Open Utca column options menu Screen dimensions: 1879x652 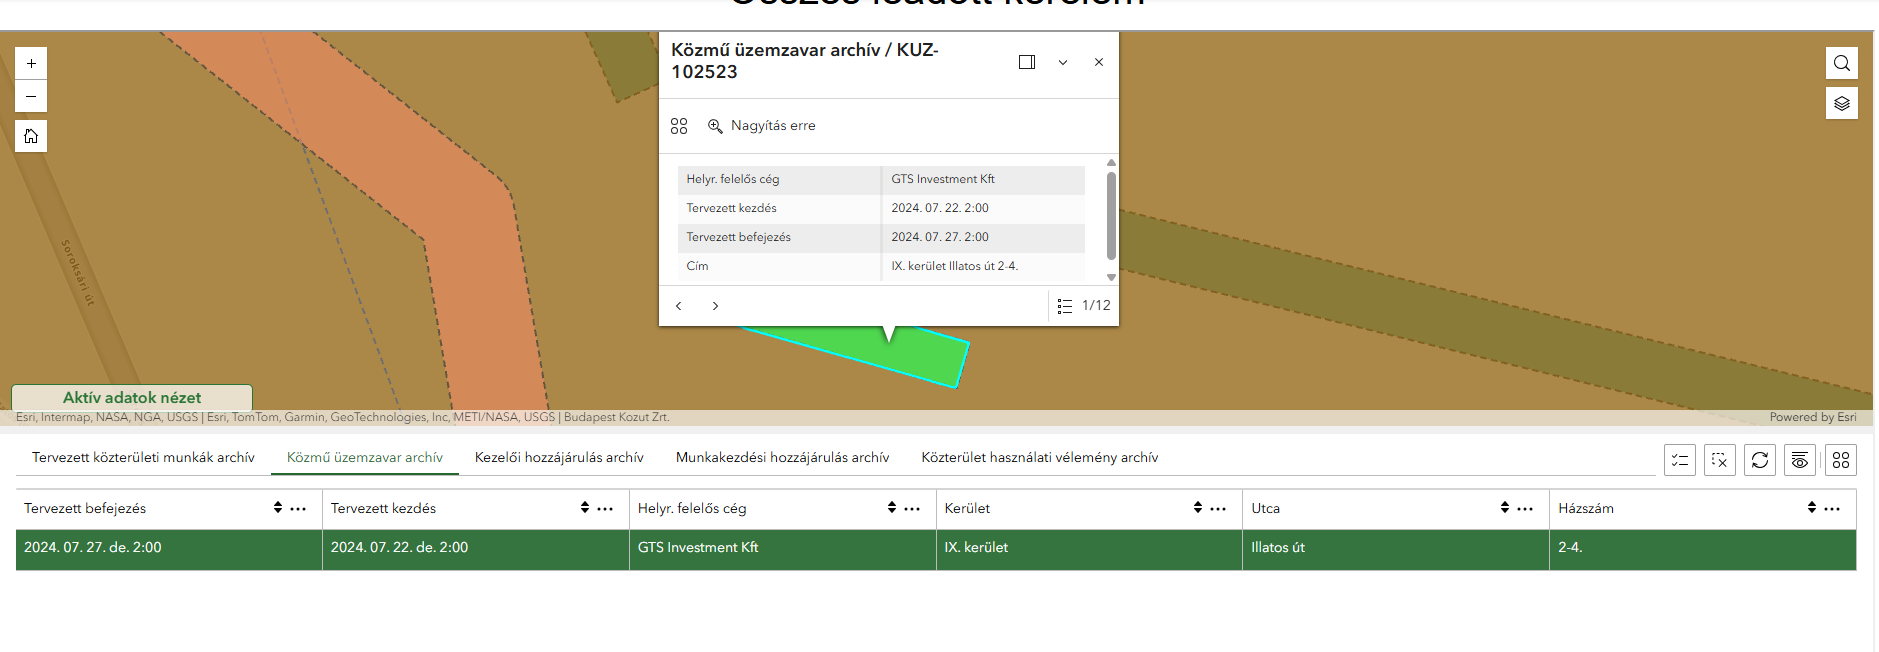click(x=1525, y=509)
